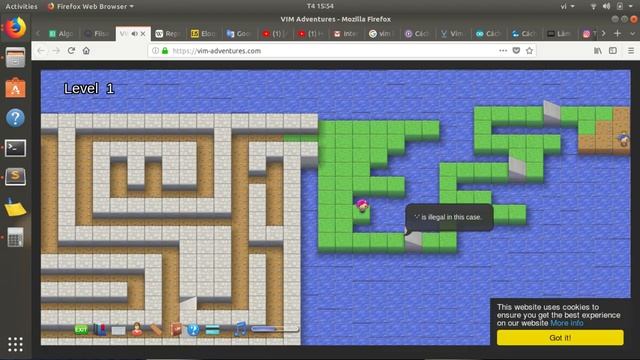640x360 pixels.
Task: Close the active VIM Adventures tab
Action: coord(143,34)
